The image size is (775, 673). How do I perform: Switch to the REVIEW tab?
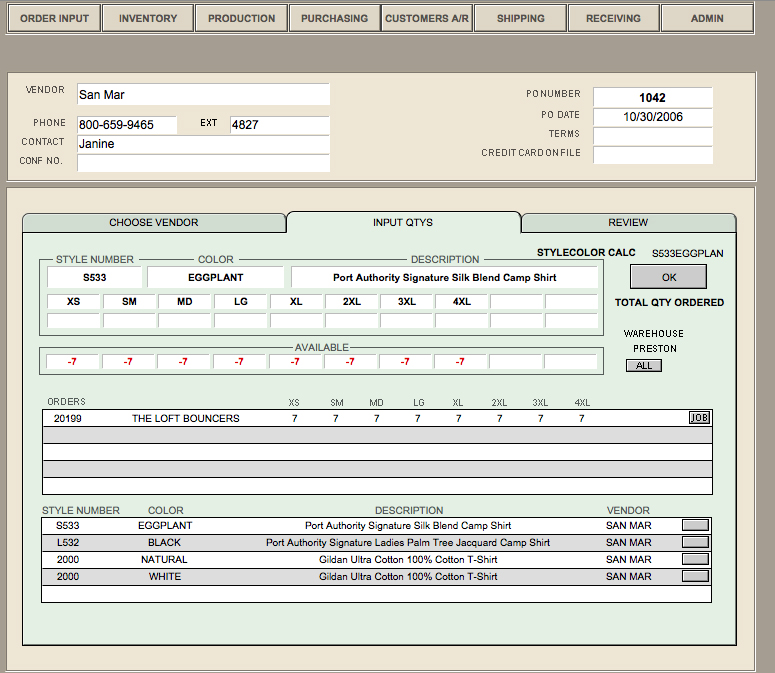[x=628, y=223]
